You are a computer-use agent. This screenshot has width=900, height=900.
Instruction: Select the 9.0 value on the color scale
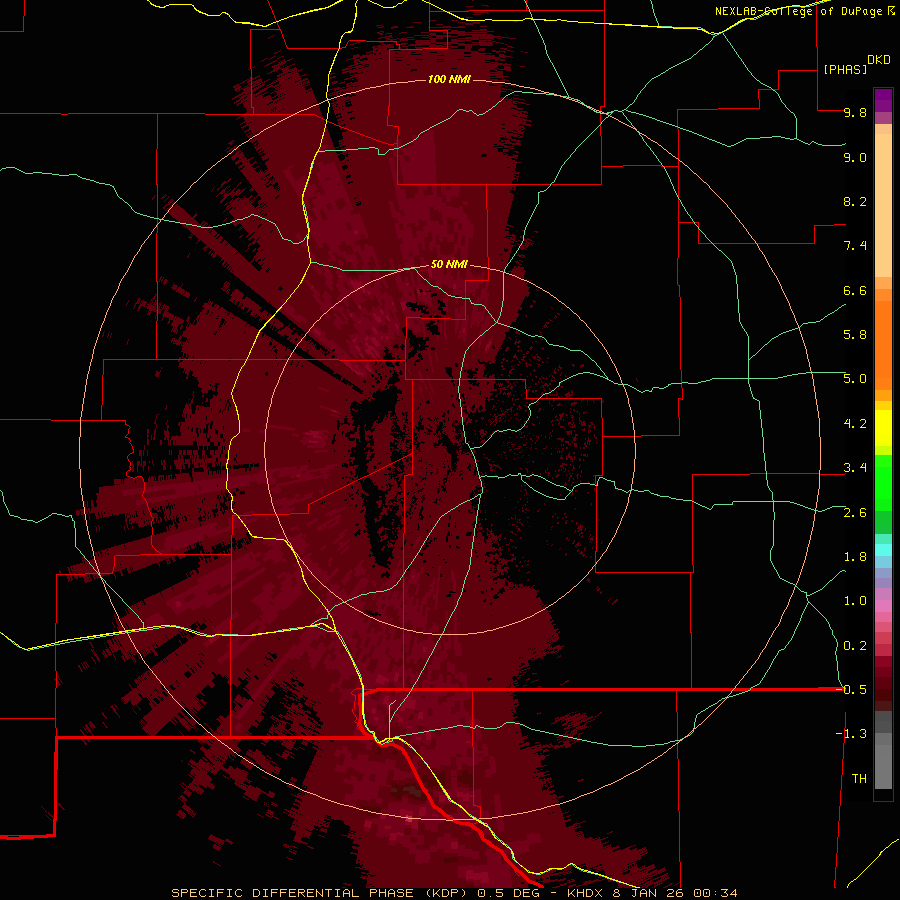[x=855, y=157]
